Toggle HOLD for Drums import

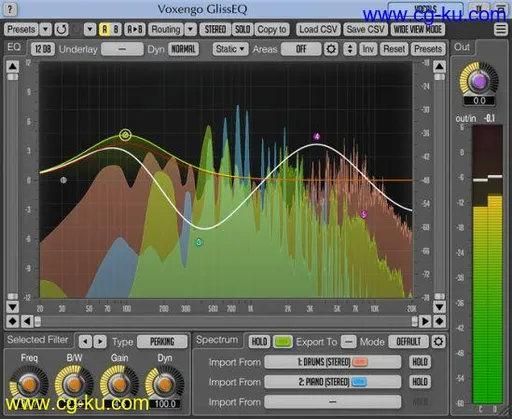coord(420,362)
